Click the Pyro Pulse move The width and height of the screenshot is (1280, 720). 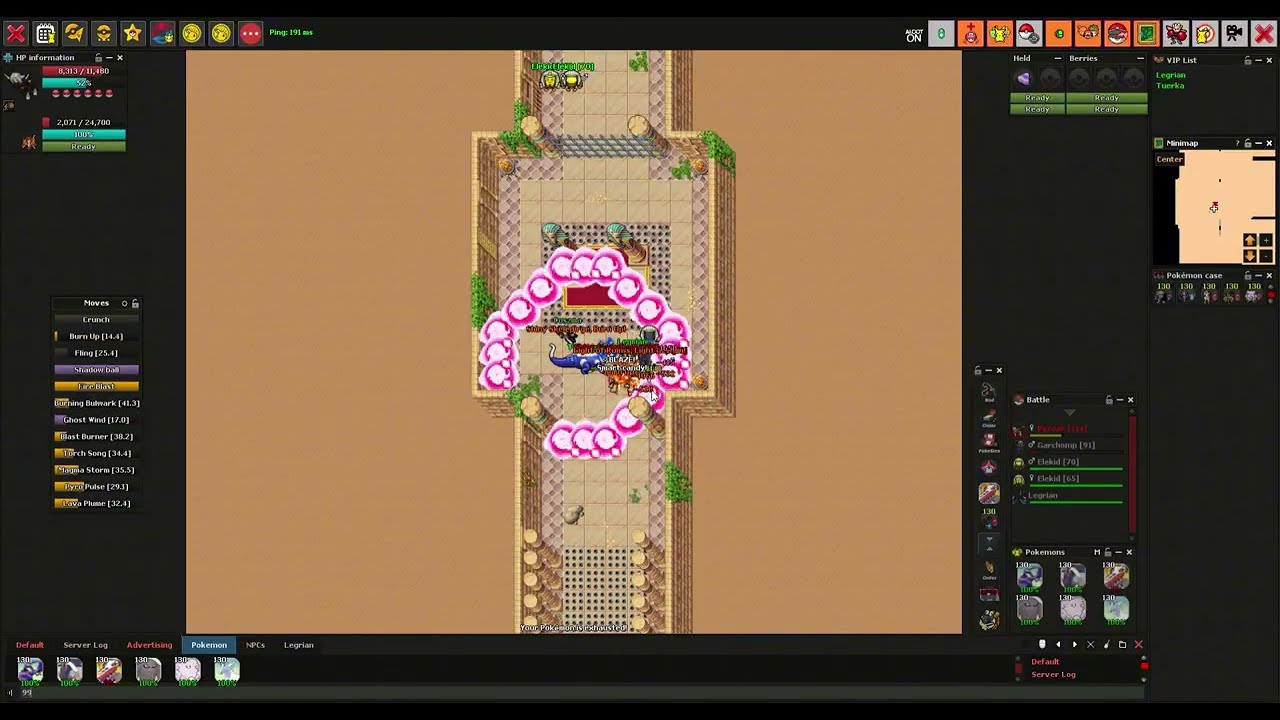(97, 486)
